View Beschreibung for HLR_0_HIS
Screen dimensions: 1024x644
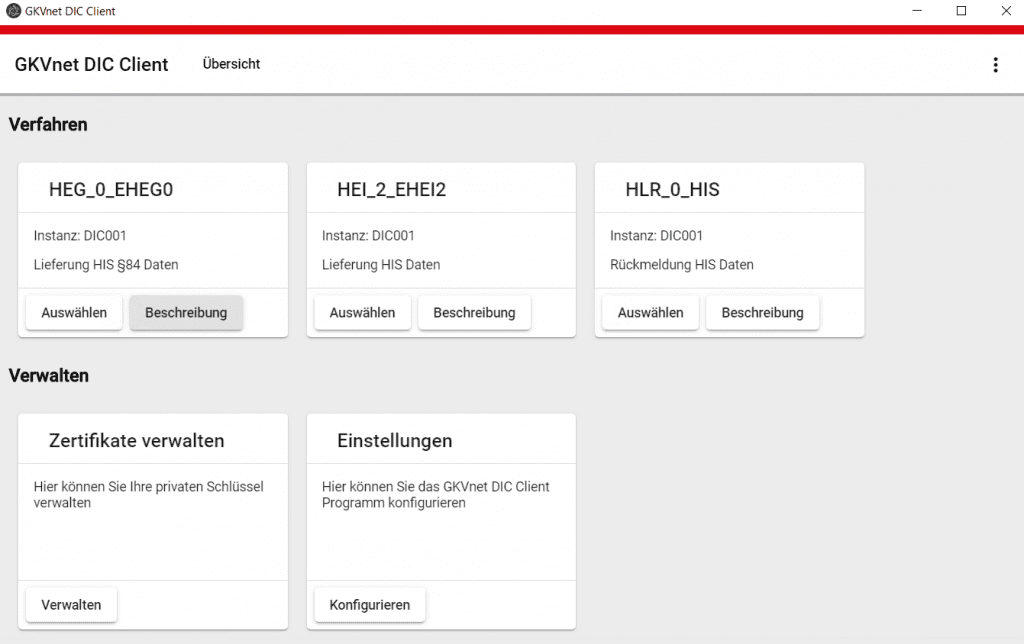pos(762,312)
